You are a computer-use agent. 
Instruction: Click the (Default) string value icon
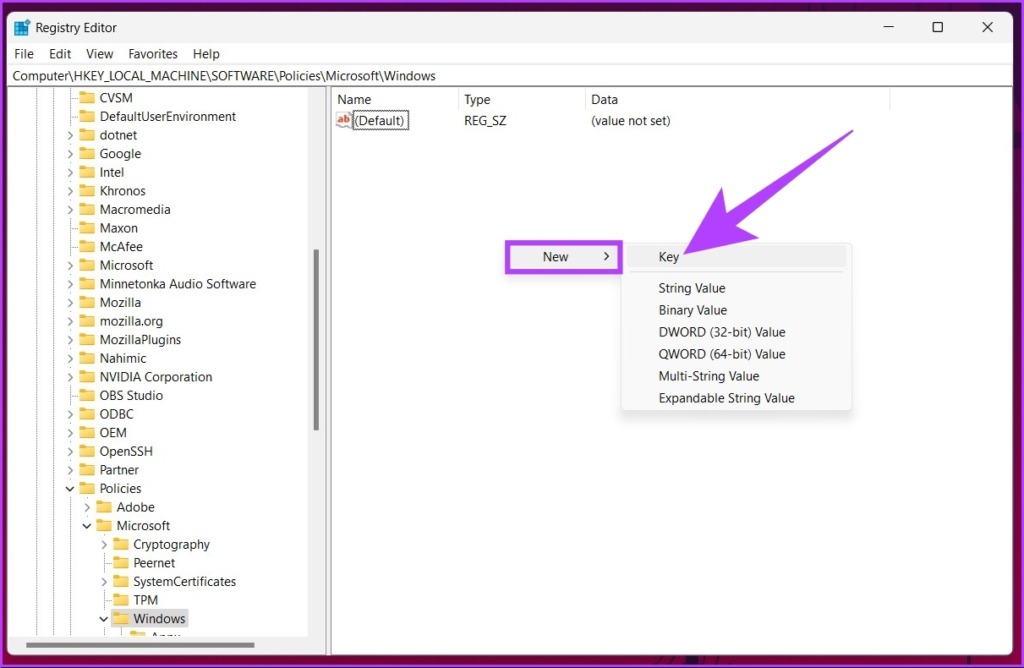(344, 121)
